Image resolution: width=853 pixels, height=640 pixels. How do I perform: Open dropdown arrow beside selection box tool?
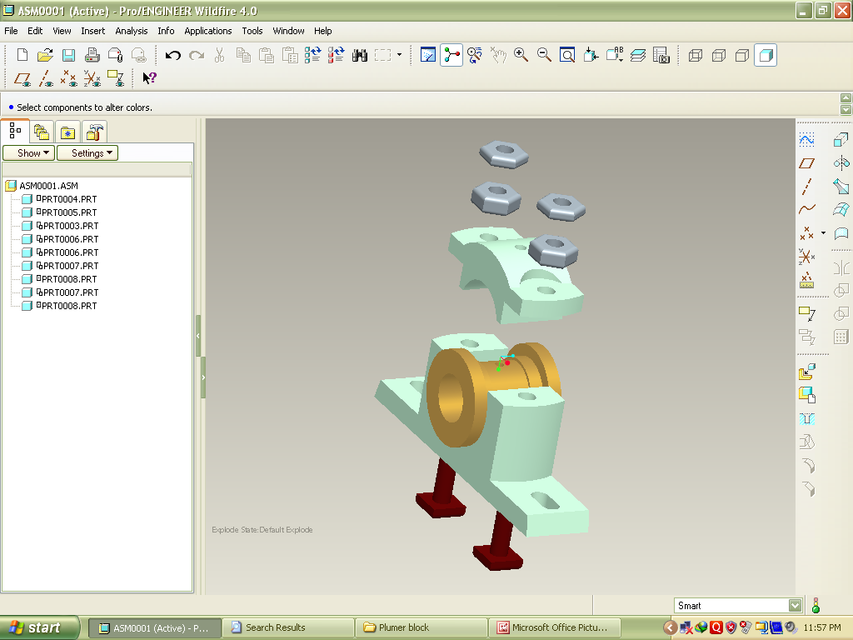[399, 55]
